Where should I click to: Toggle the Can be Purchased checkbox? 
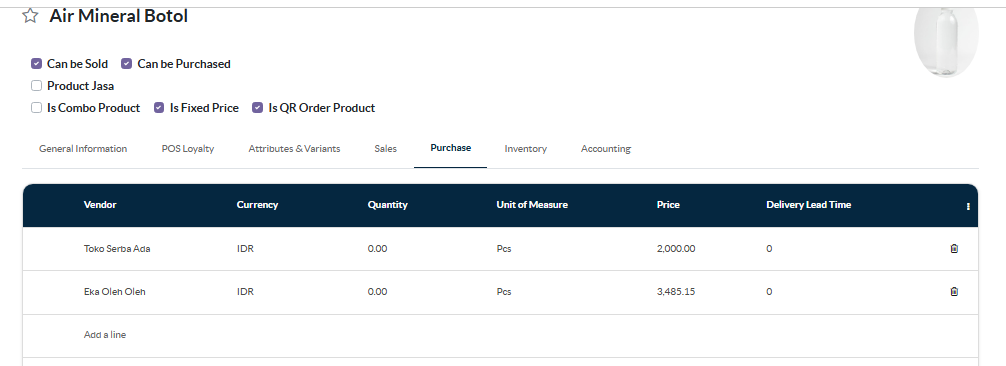[126, 64]
